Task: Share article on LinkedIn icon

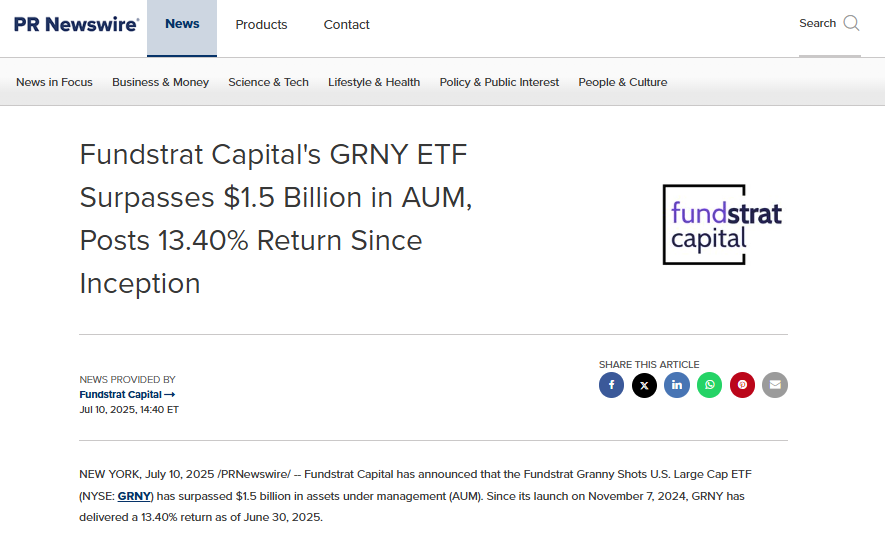Action: coord(677,385)
